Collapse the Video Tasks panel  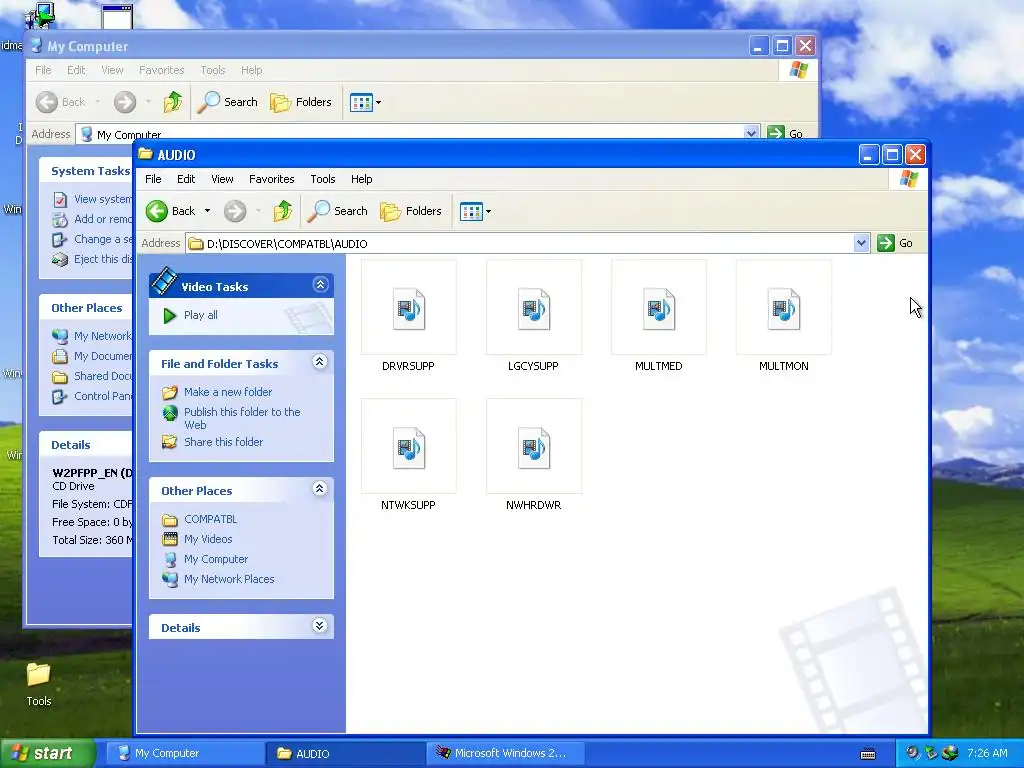tap(320, 285)
